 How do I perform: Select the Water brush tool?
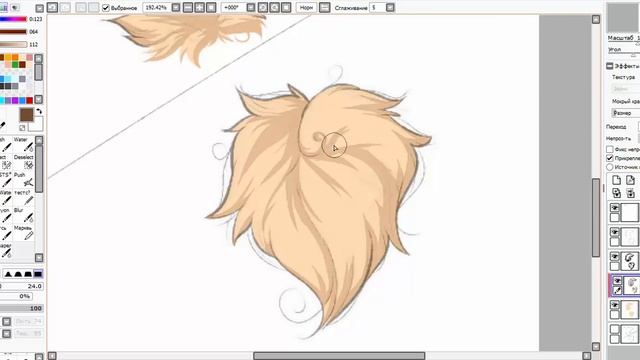(23, 144)
